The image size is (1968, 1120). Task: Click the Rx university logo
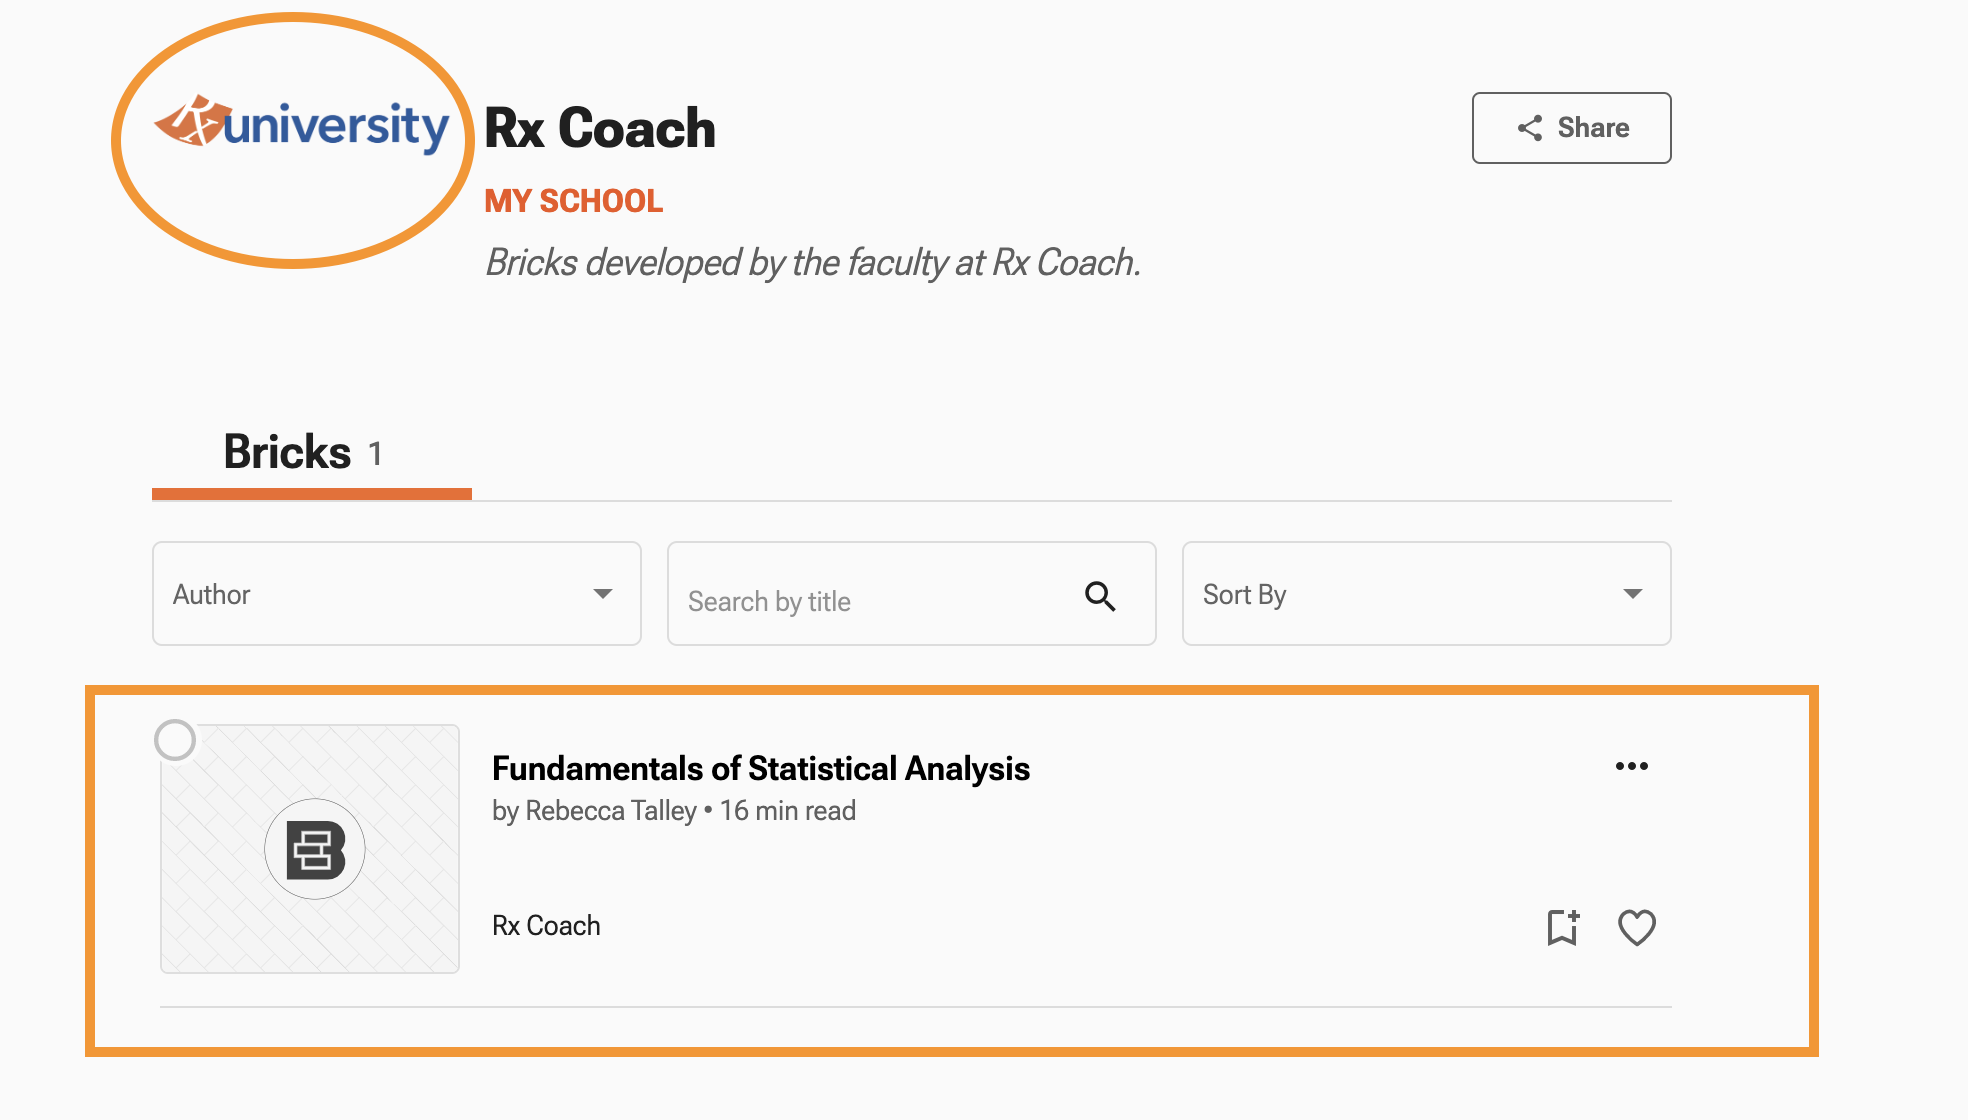pos(301,127)
